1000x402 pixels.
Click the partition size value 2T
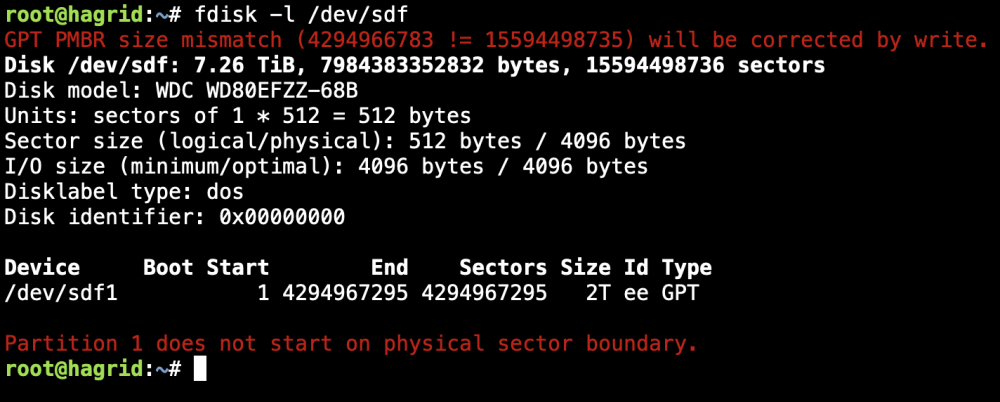click(598, 293)
